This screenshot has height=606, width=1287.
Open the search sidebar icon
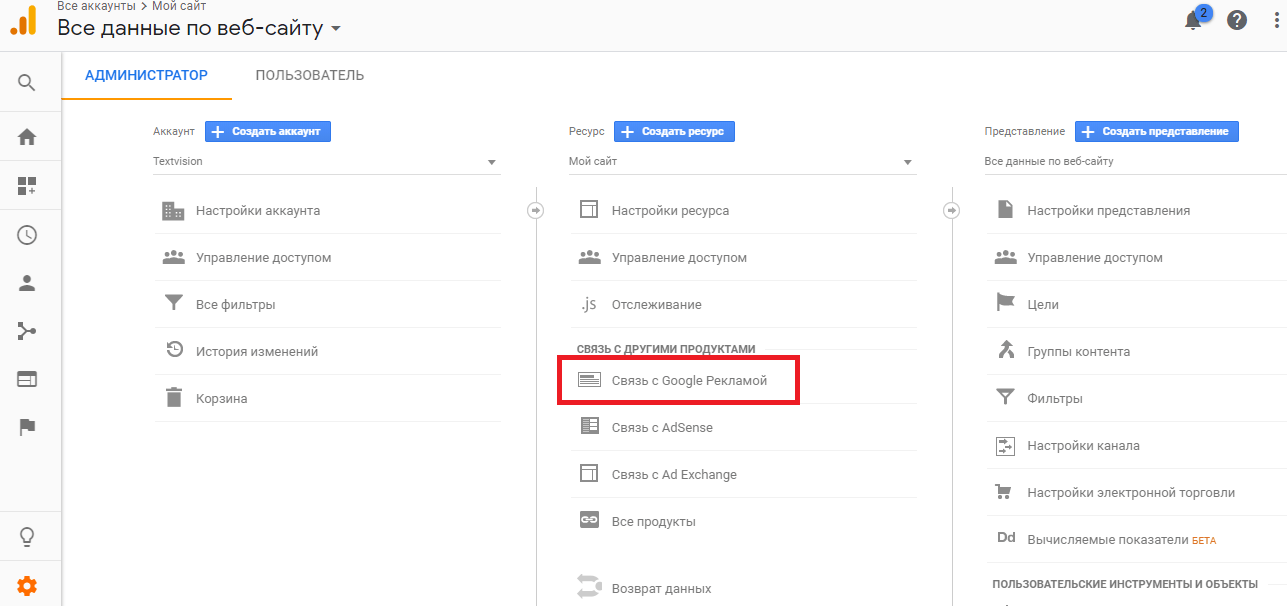pyautogui.click(x=27, y=82)
